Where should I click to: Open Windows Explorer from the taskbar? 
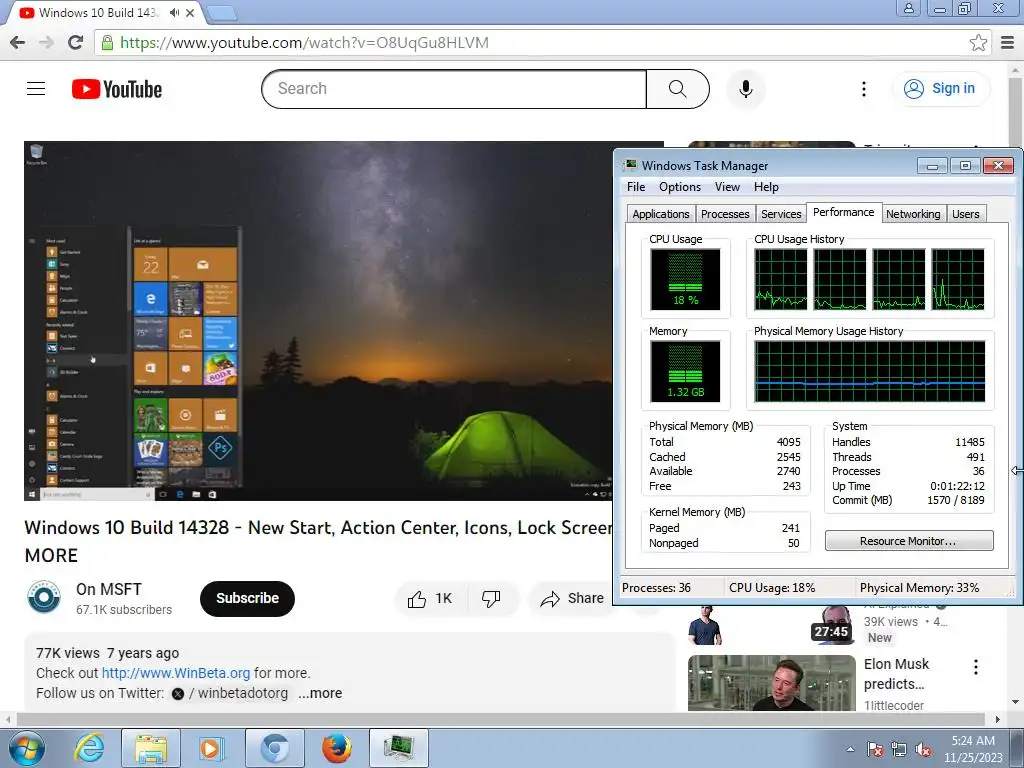(x=151, y=748)
